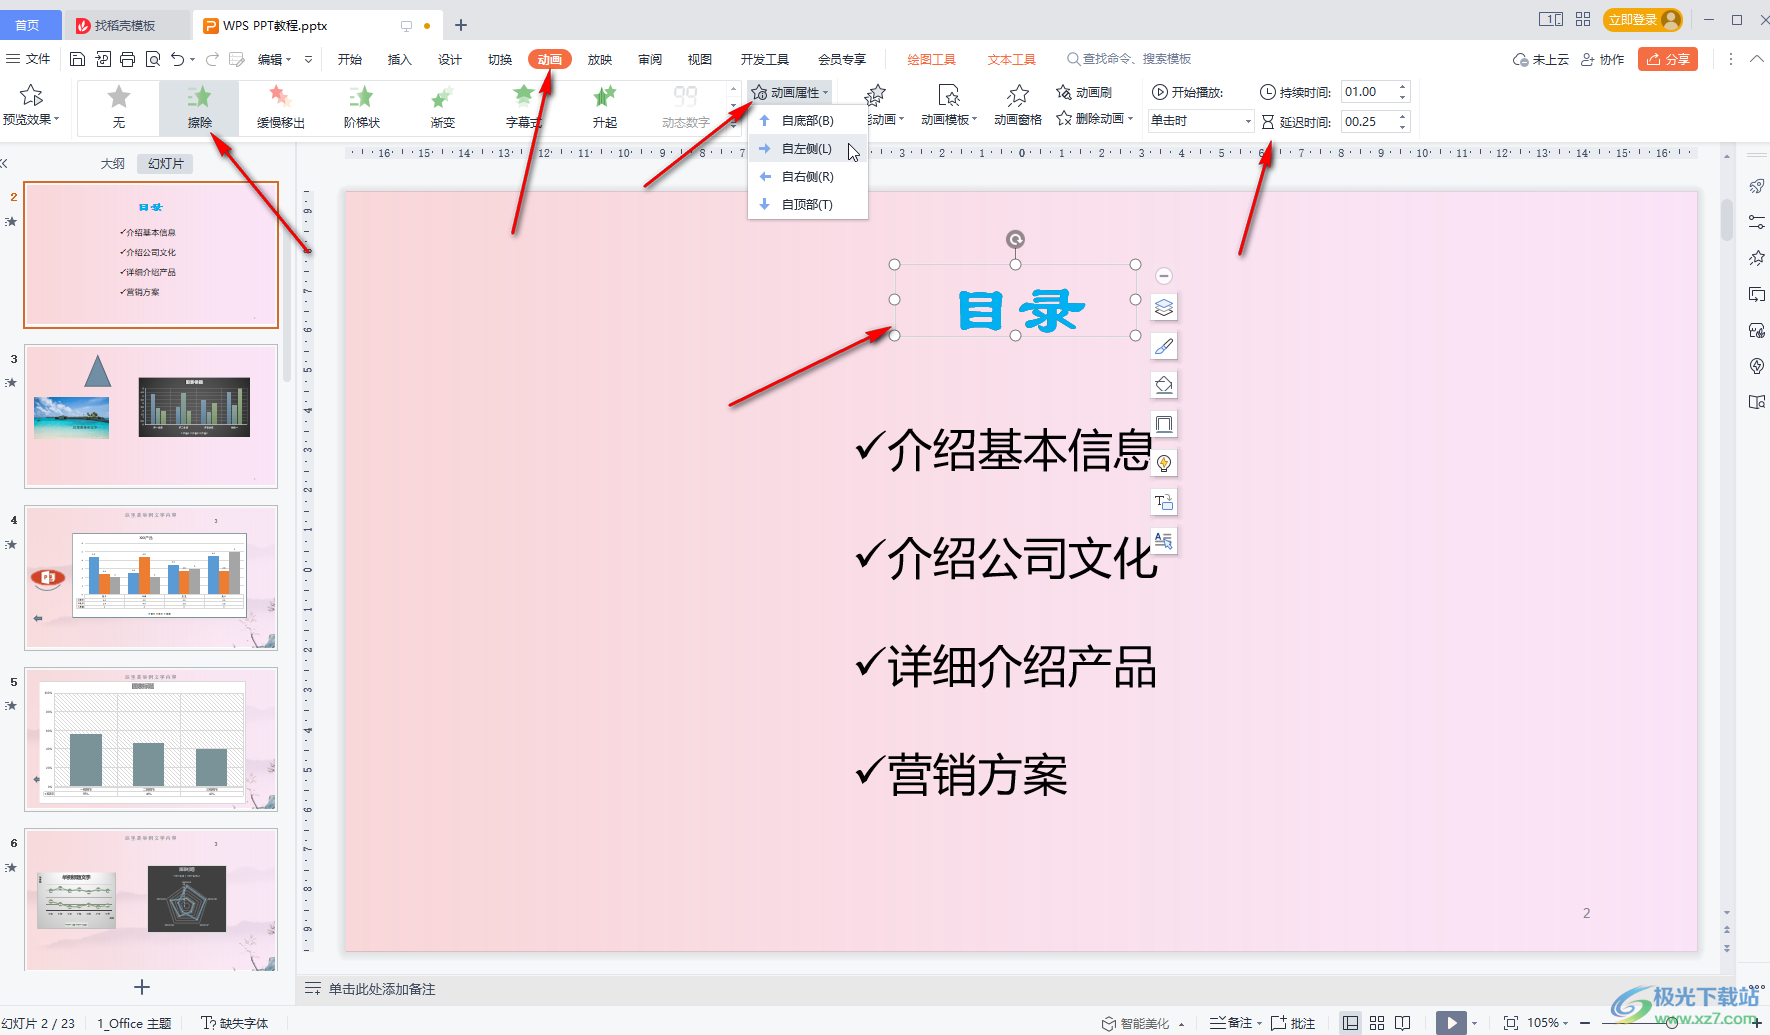Image resolution: width=1770 pixels, height=1035 pixels.
Task: Open slideshow options arrow beside play button
Action: 1474,1023
